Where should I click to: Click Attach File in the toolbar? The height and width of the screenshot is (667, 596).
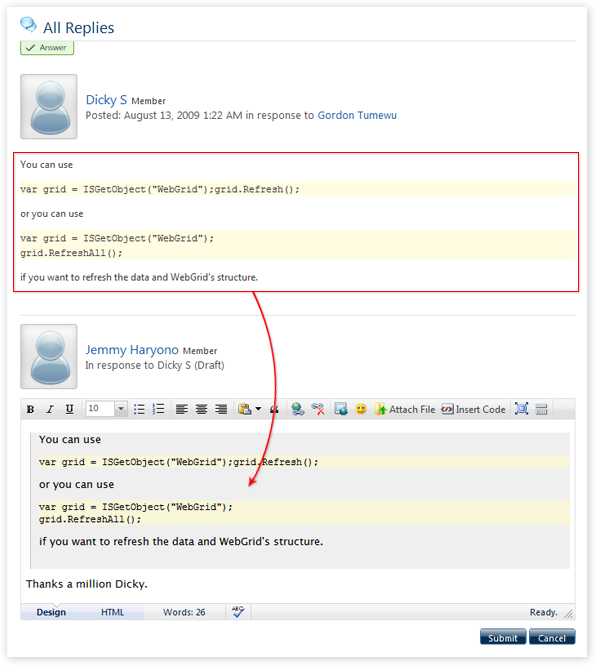point(405,410)
